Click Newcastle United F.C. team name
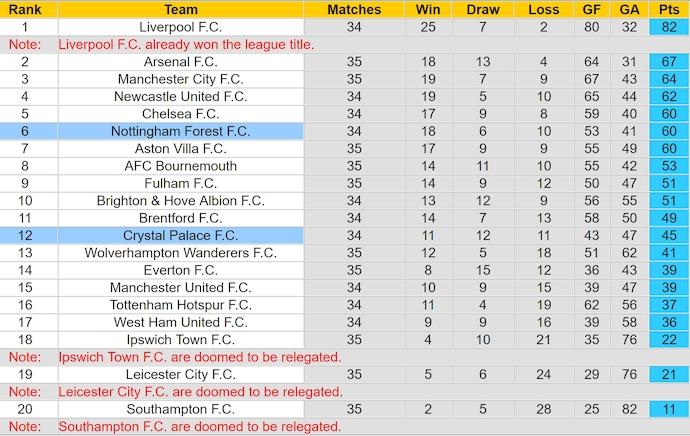Image resolution: width=690 pixels, height=436 pixels. tap(181, 96)
